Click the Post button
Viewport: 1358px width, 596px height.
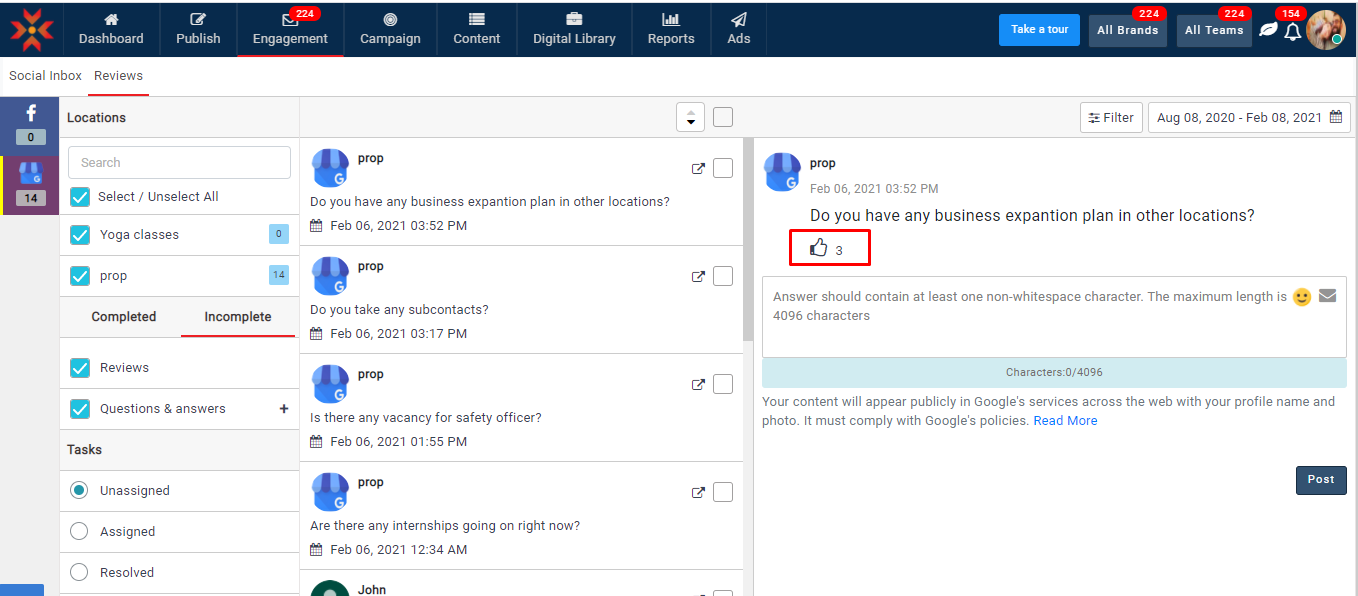[x=1320, y=480]
